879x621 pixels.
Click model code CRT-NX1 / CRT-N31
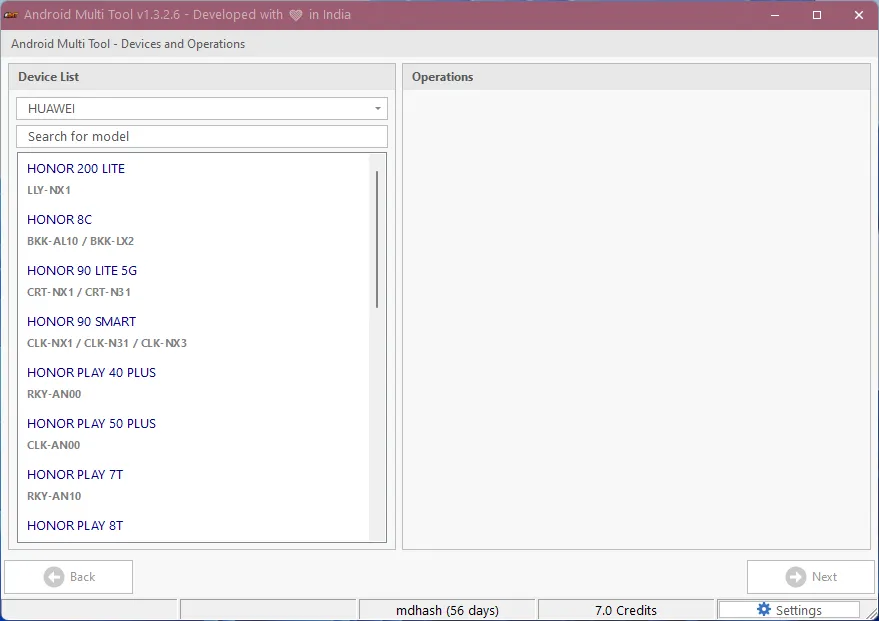[x=78, y=292]
